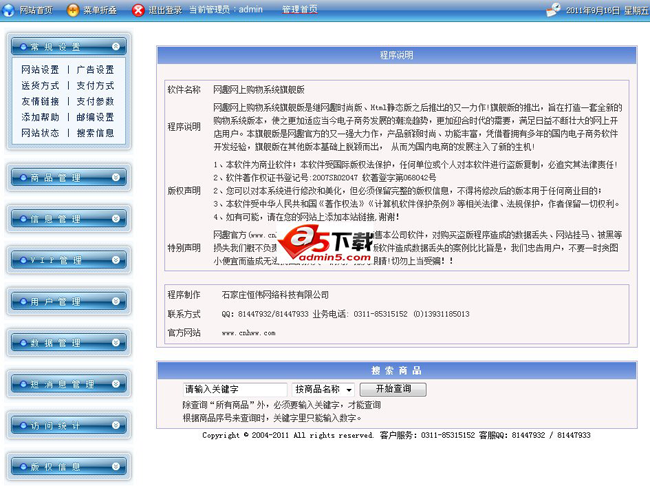Expand the 用户管理 panel arrow
Viewport: 650px width, 486px height.
click(116, 301)
